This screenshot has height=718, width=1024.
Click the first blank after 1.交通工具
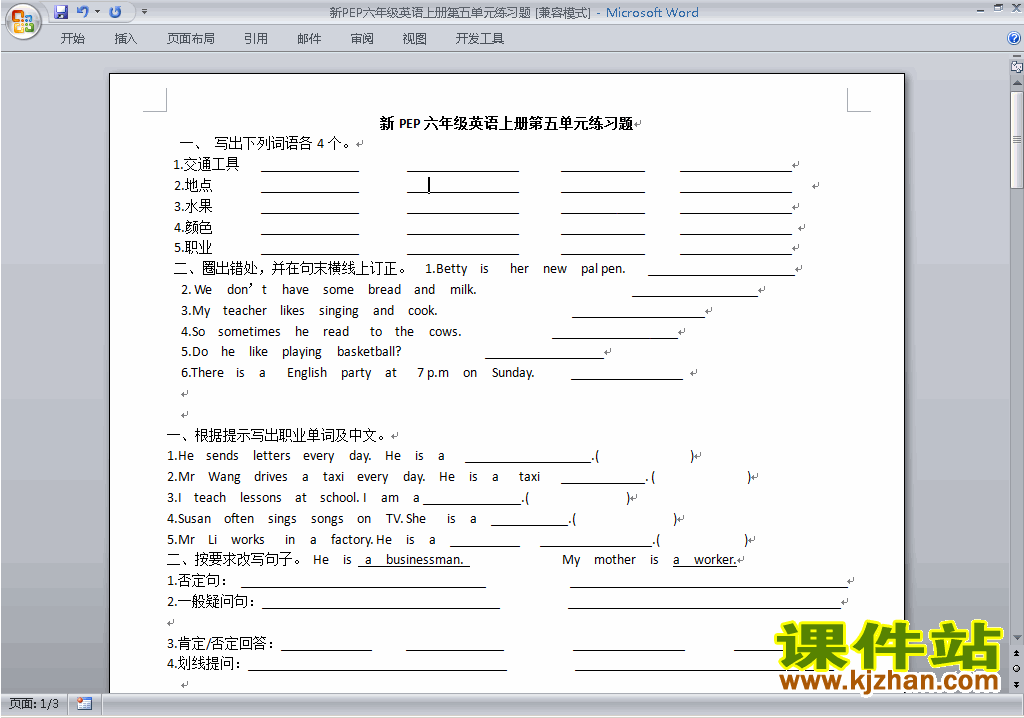[x=310, y=166]
